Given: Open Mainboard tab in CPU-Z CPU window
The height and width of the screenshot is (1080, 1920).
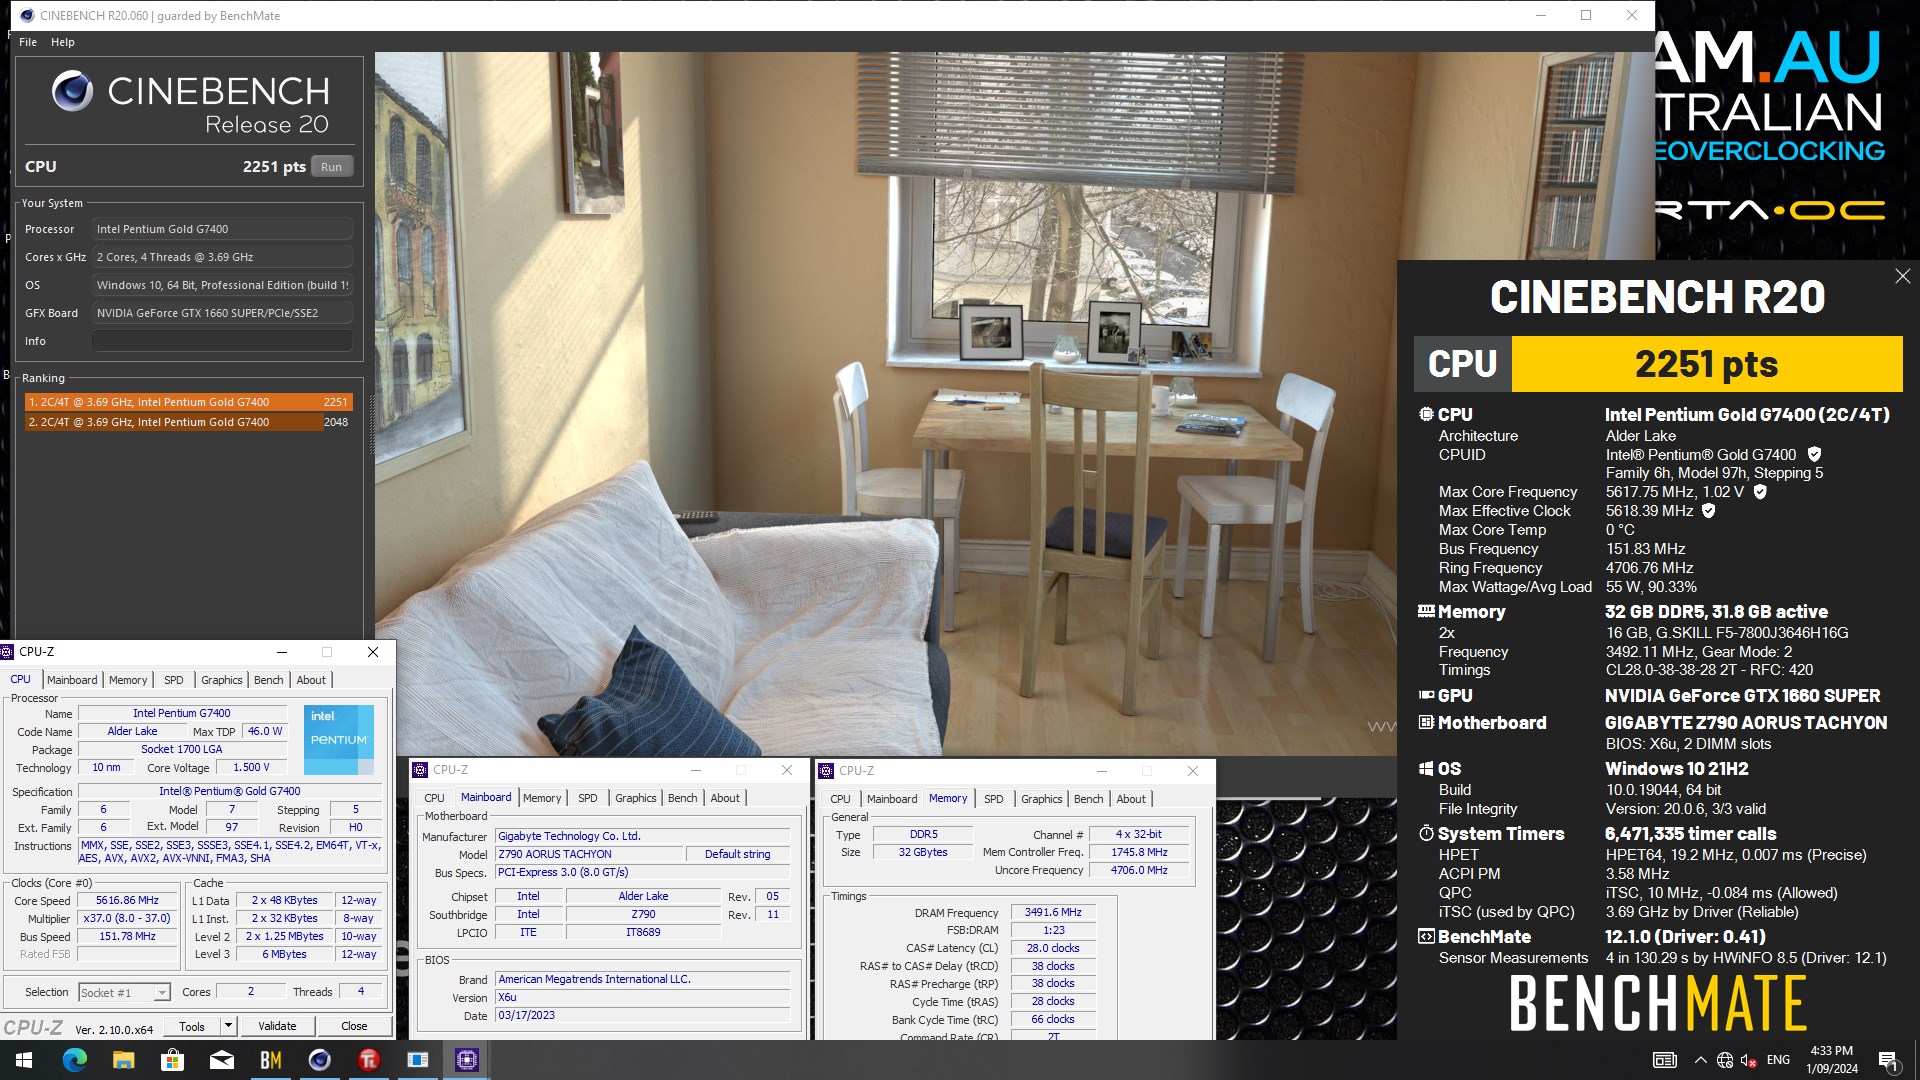Looking at the screenshot, I should (x=72, y=680).
